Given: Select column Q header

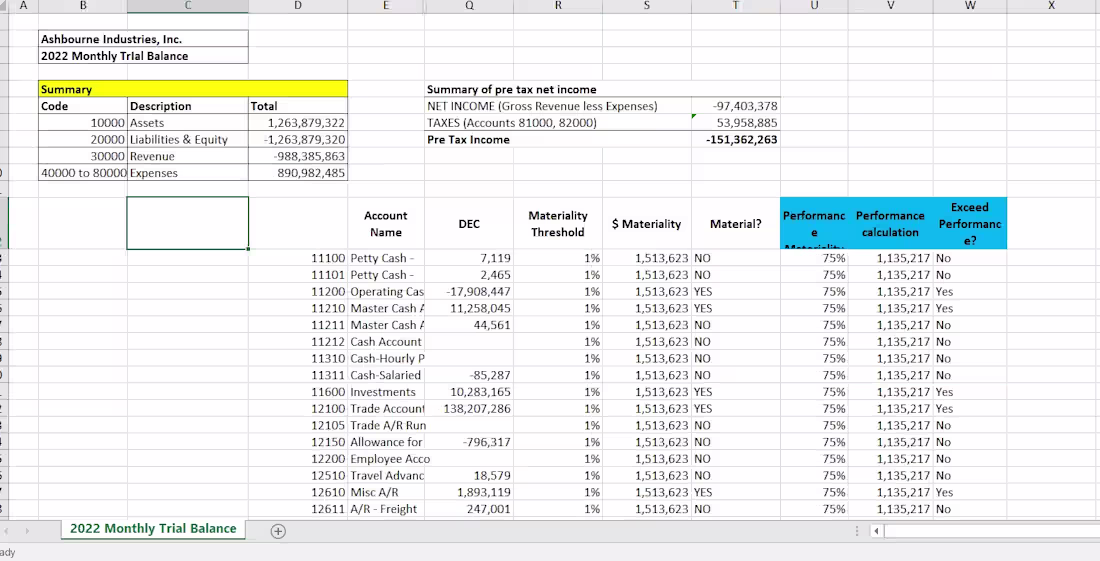Looking at the screenshot, I should (x=469, y=6).
